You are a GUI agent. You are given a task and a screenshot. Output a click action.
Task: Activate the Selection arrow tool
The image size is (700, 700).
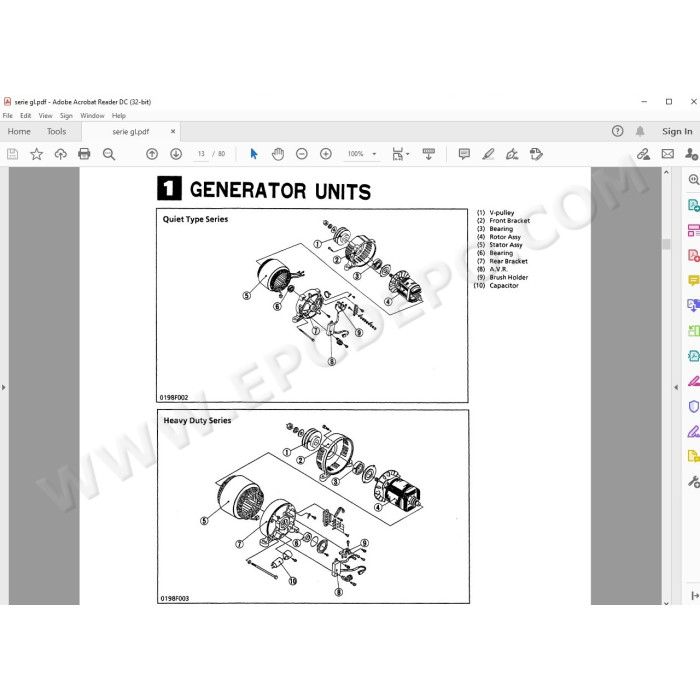point(254,154)
